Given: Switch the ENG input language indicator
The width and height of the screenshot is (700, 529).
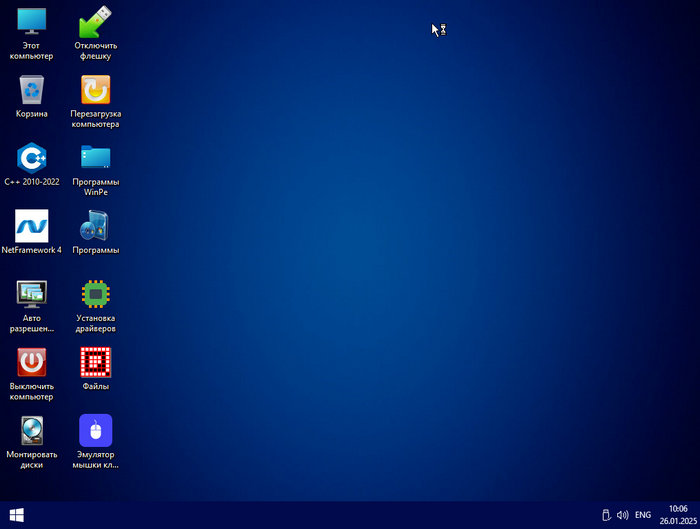Looking at the screenshot, I should coord(643,515).
